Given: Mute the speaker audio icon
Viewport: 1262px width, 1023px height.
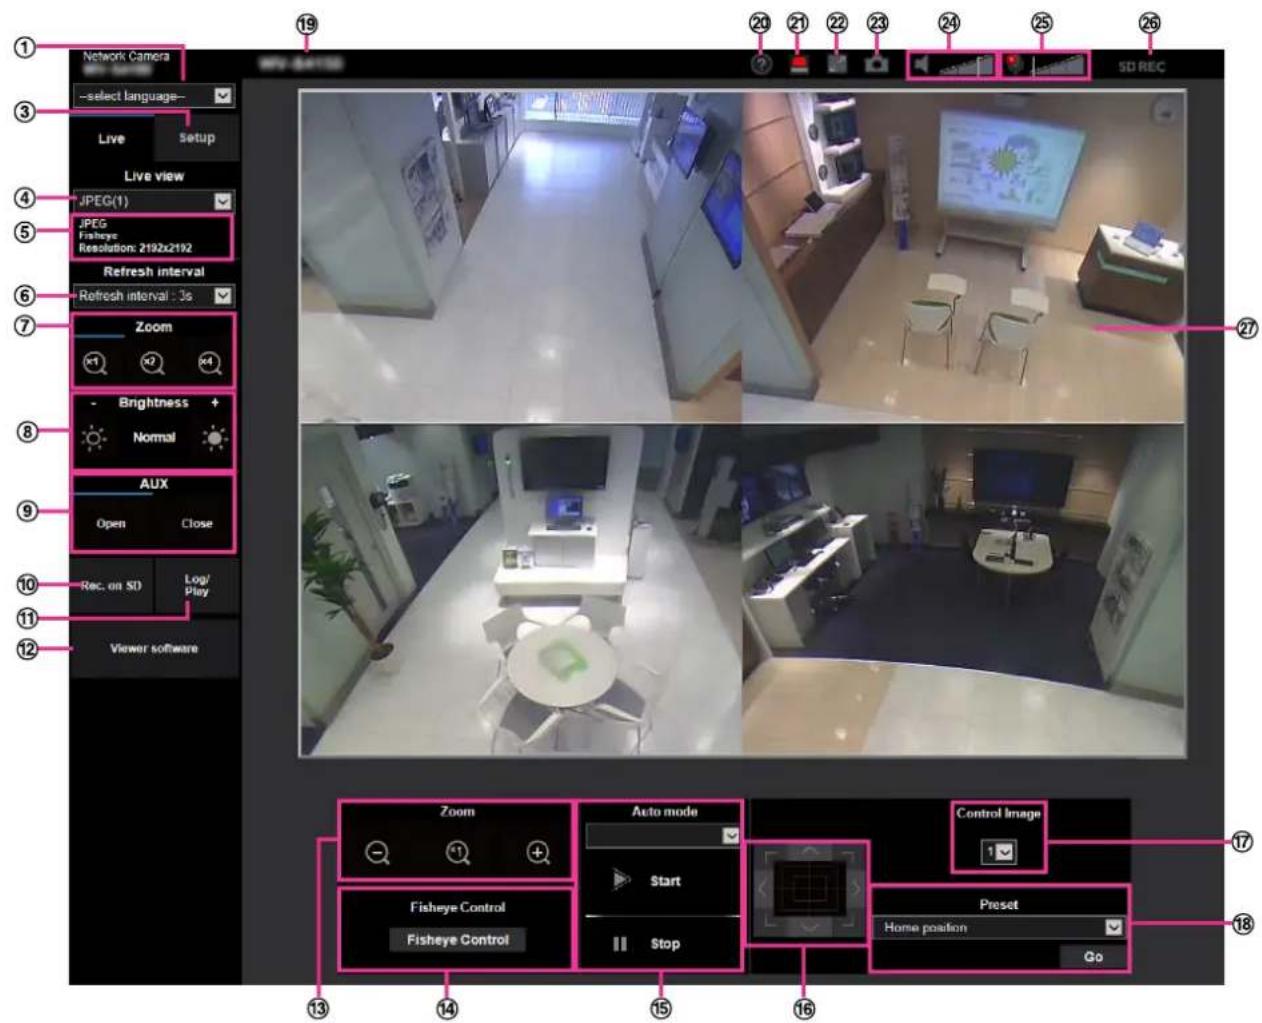Looking at the screenshot, I should coord(922,65).
